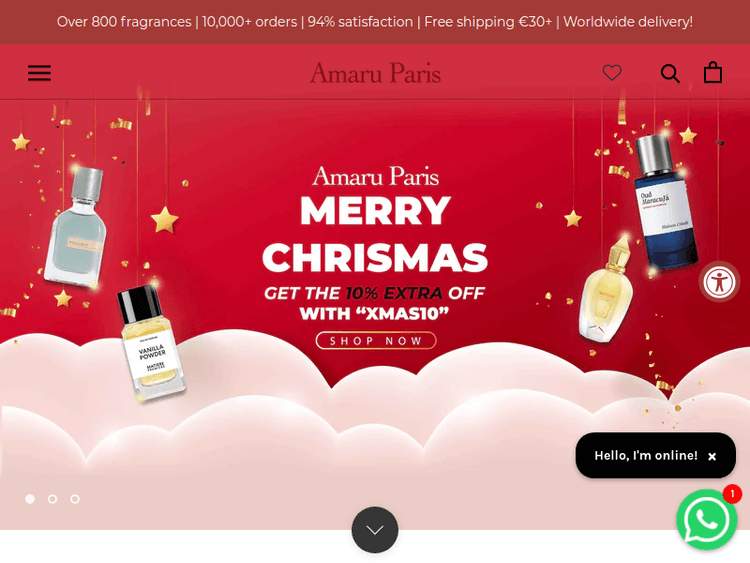This screenshot has width=750, height=563.
Task: Open the shopping bag cart
Action: [x=713, y=72]
